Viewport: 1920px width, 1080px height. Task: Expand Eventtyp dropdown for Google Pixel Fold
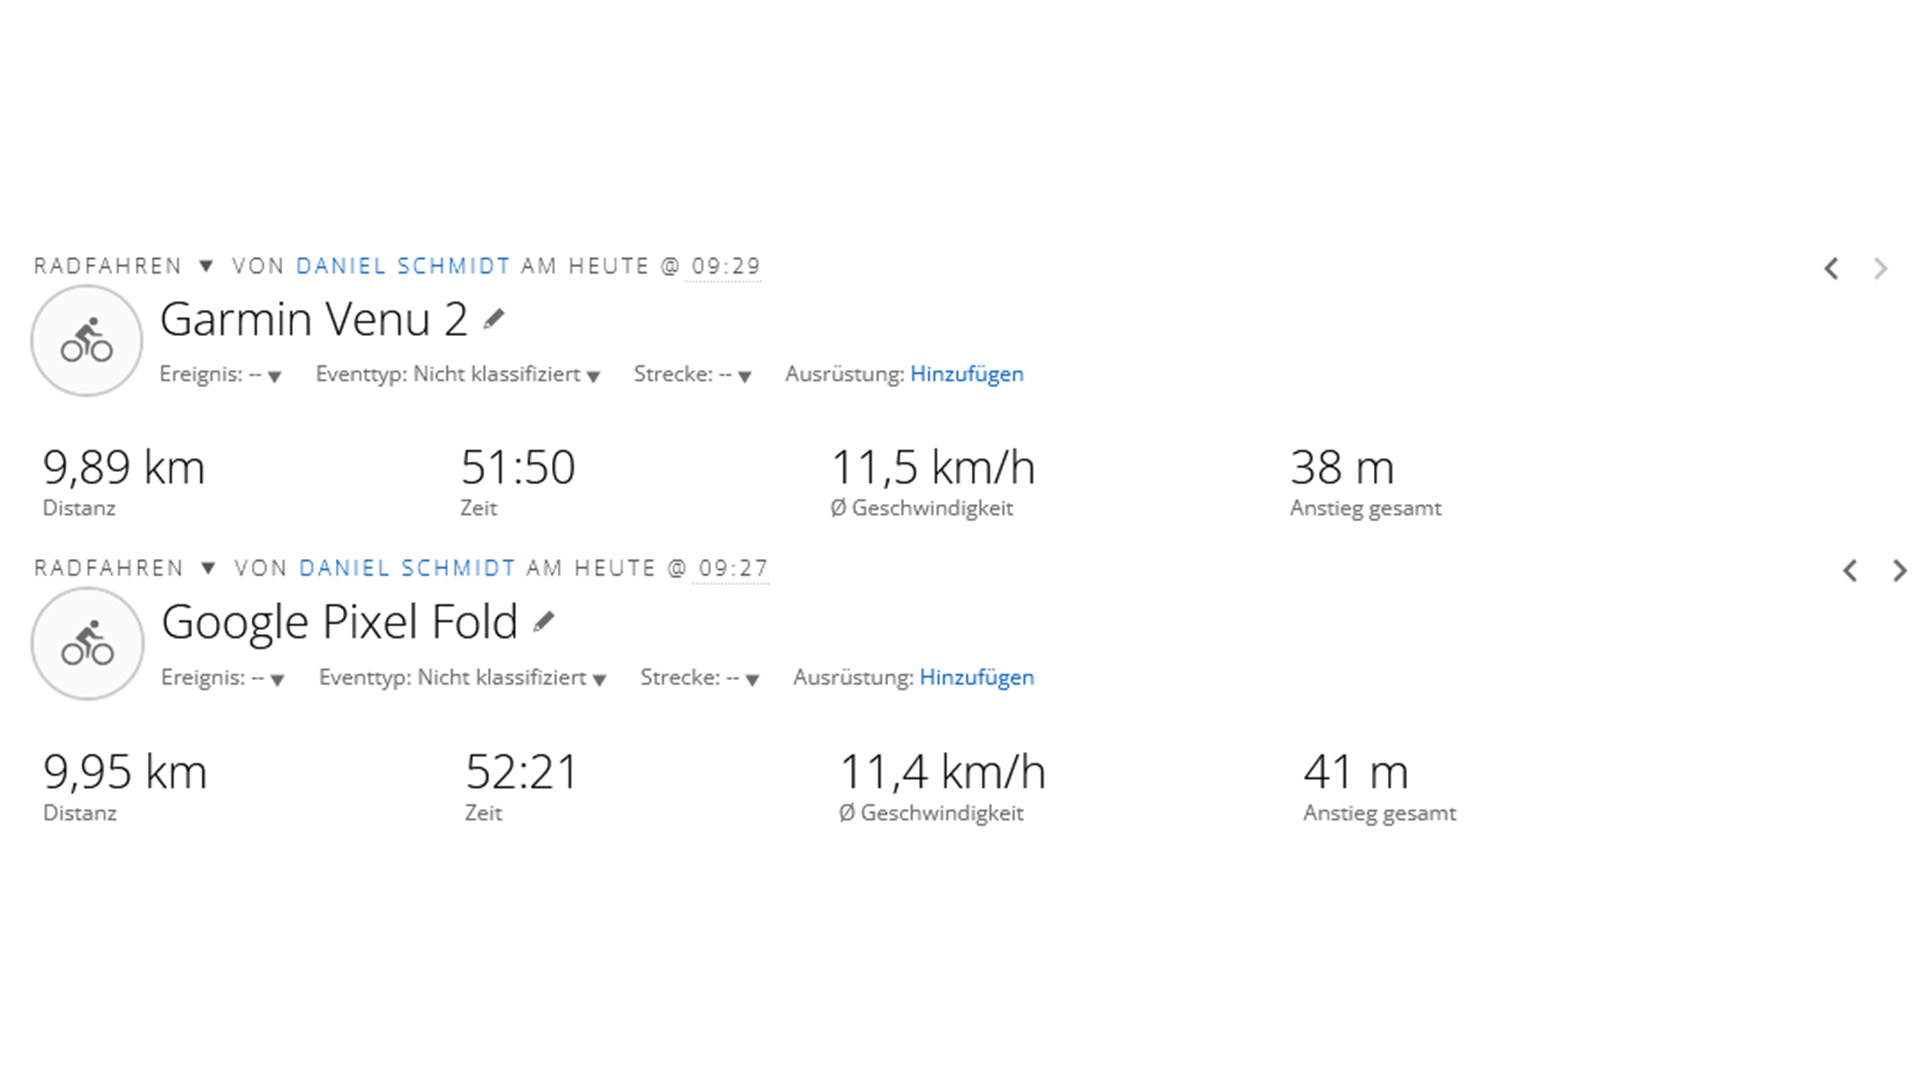(x=599, y=680)
